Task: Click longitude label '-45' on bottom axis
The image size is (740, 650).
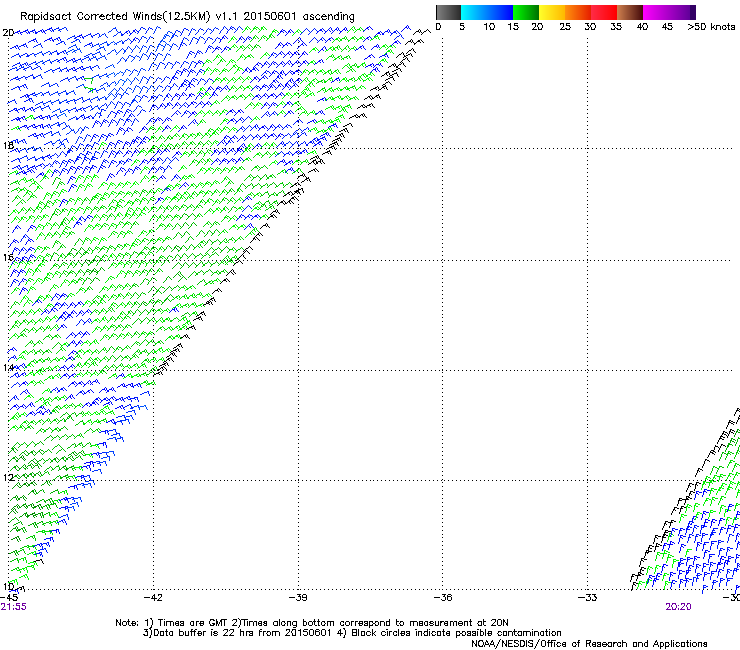Action: [9, 598]
